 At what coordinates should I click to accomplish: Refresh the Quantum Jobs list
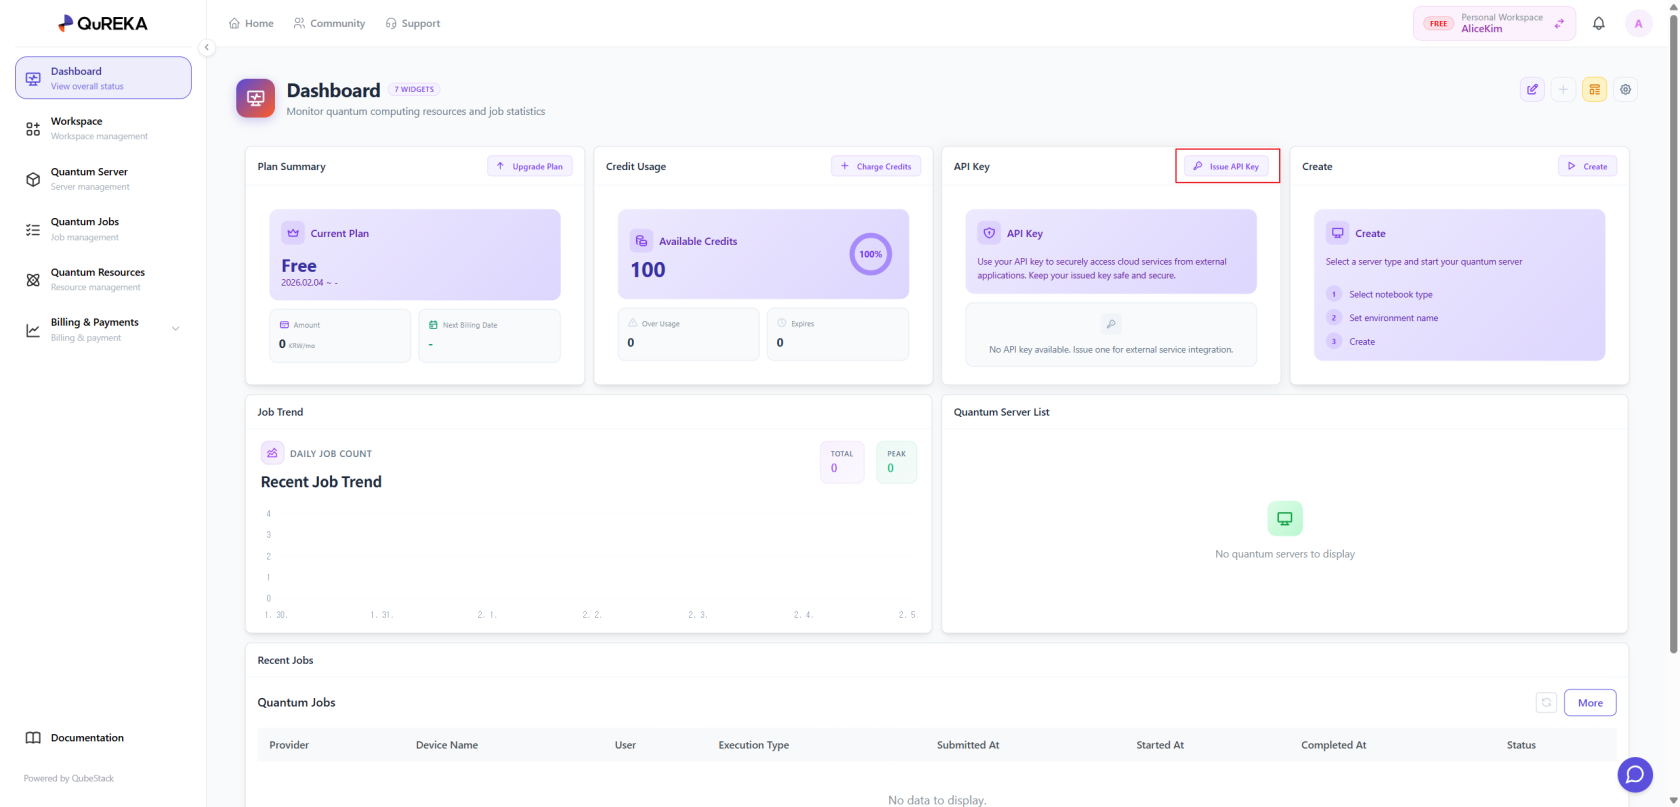point(1545,703)
